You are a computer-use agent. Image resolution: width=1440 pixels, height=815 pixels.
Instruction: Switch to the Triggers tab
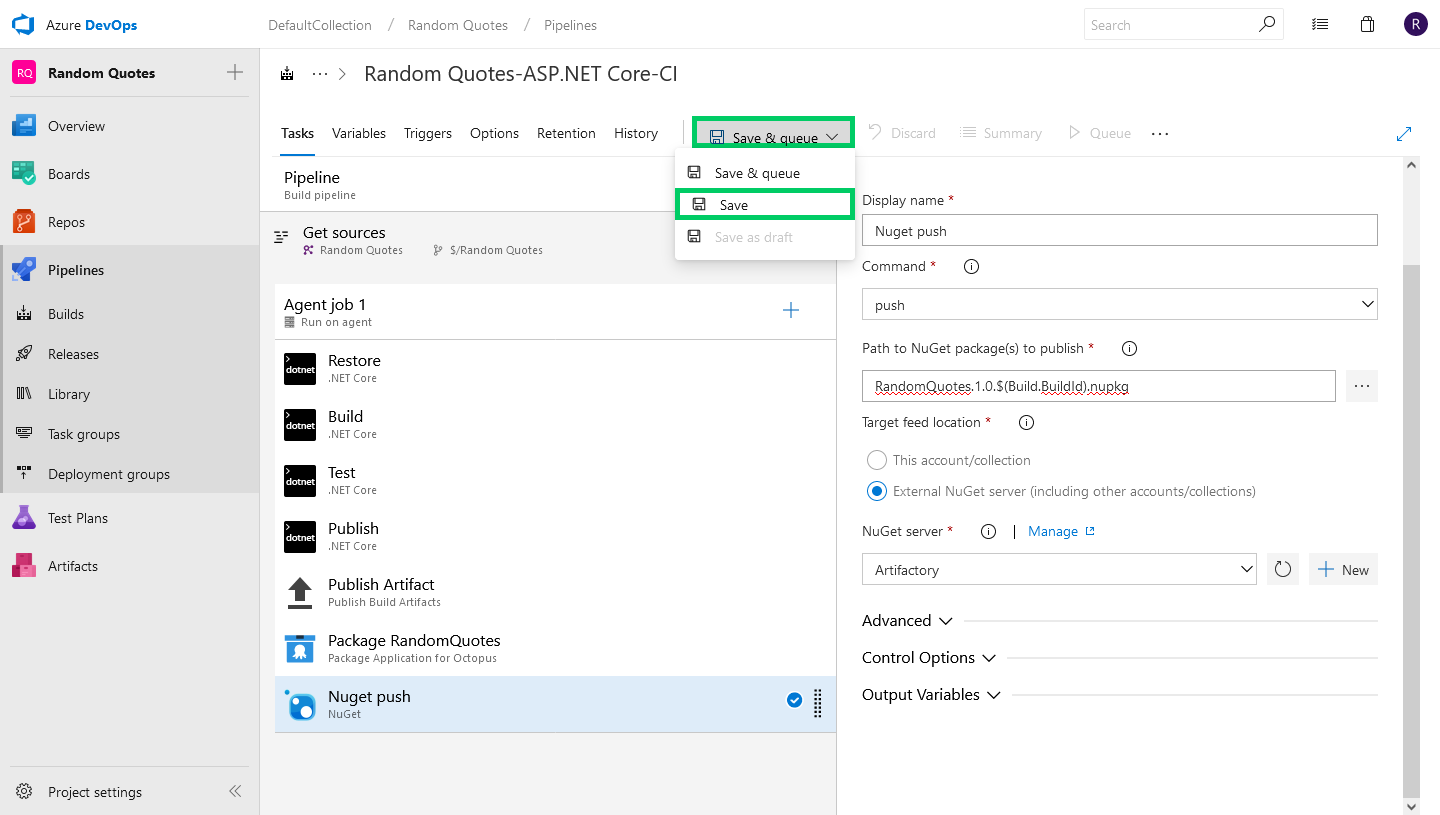point(428,133)
